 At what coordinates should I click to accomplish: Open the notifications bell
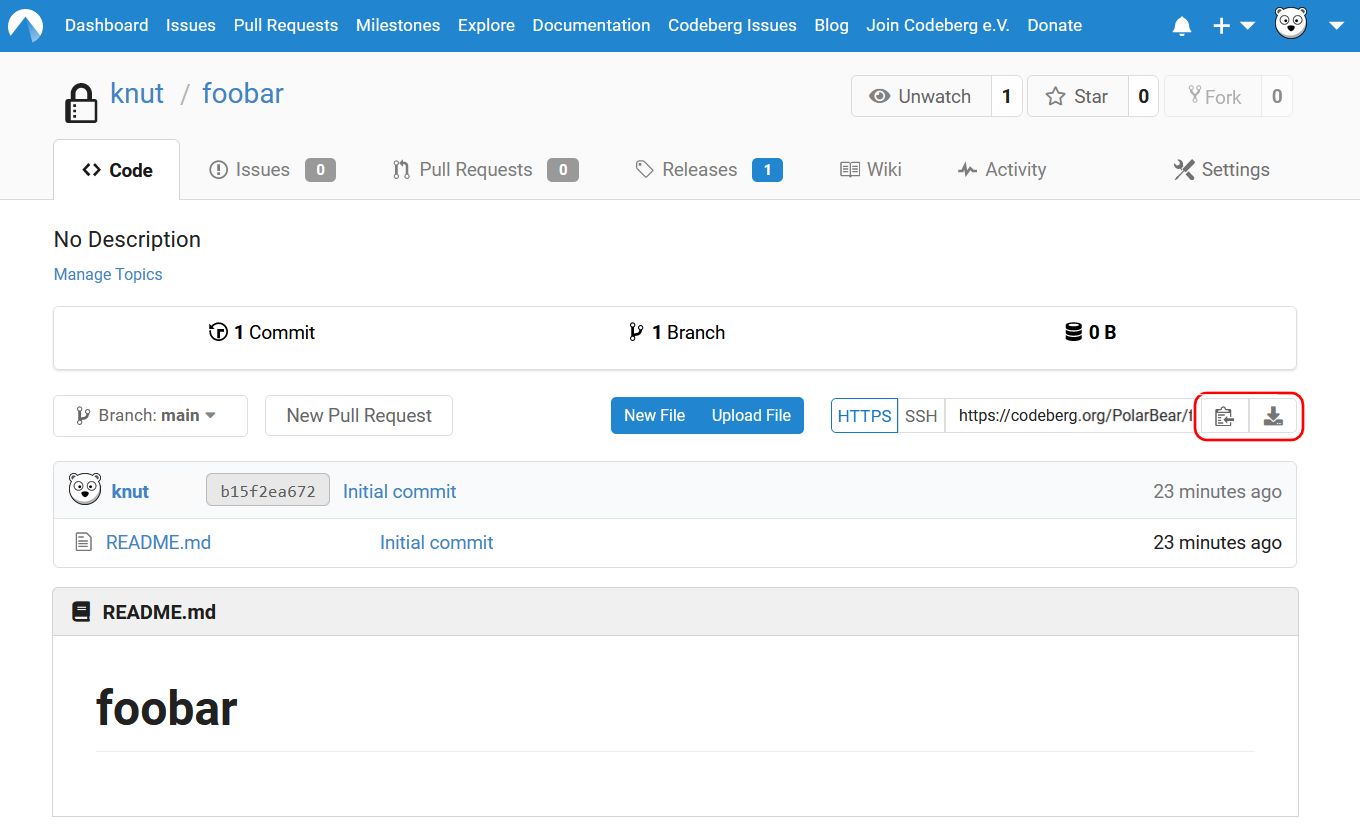[1182, 26]
